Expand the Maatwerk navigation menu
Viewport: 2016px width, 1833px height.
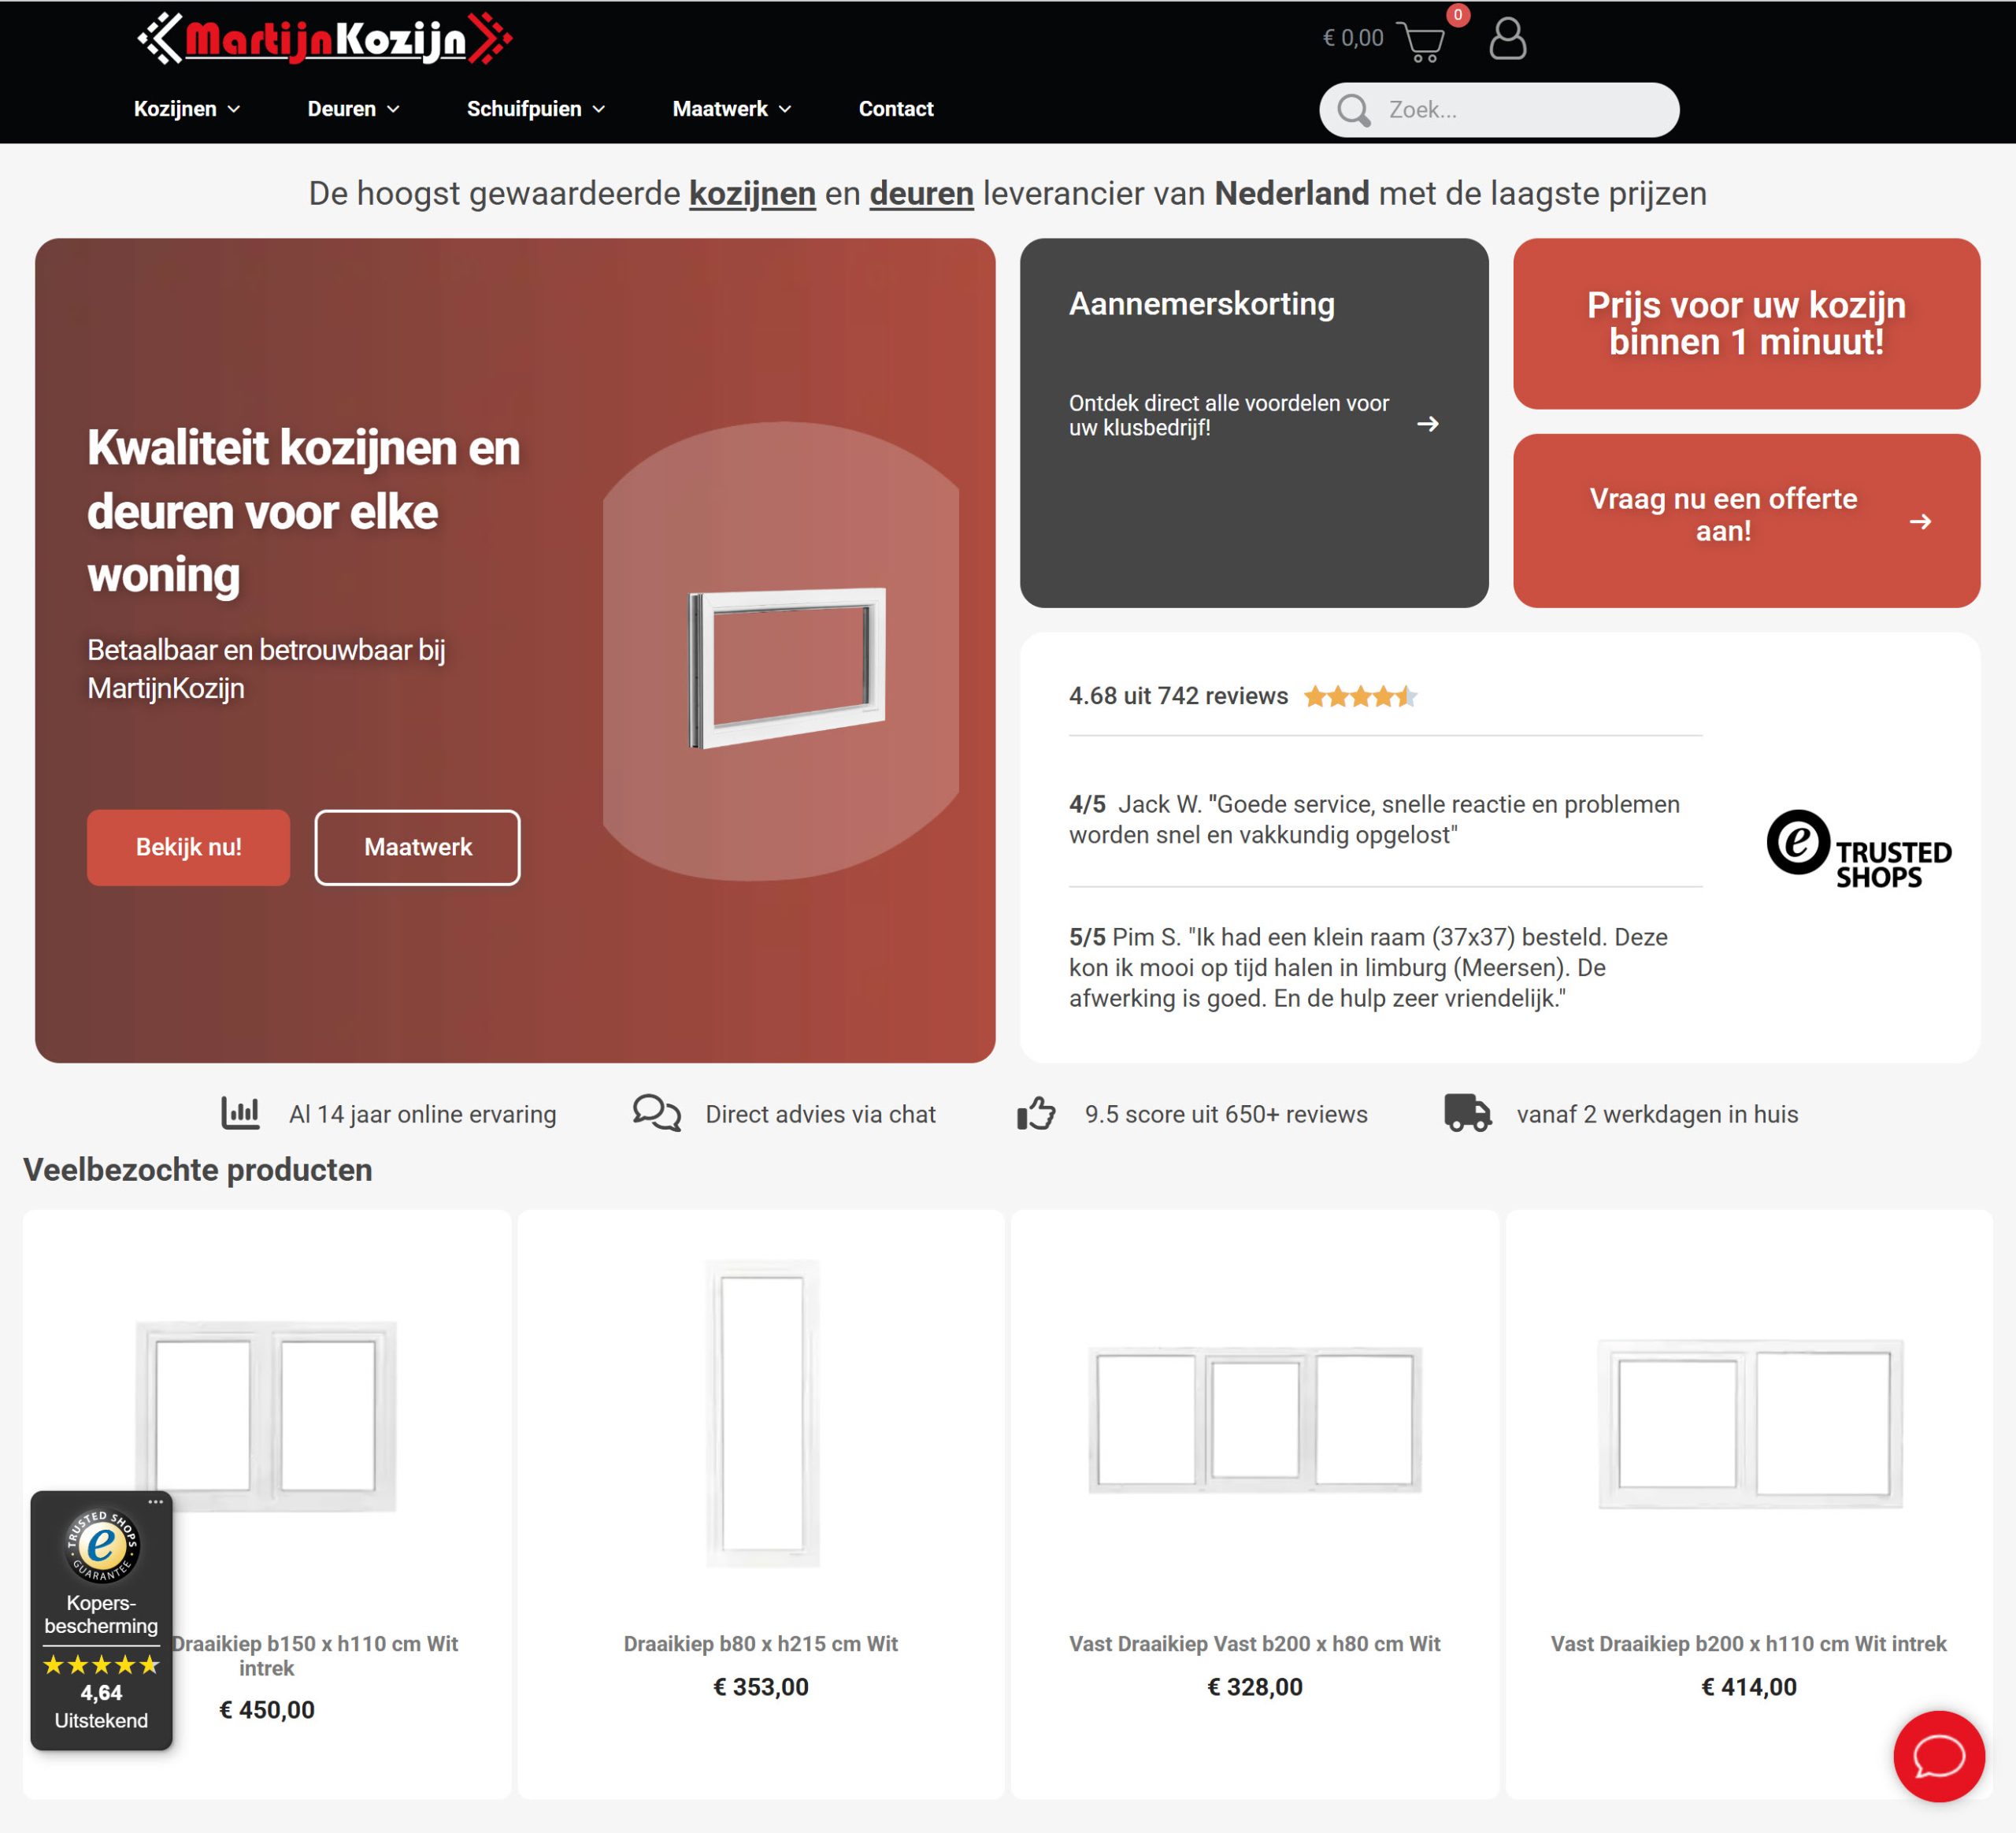pos(732,109)
